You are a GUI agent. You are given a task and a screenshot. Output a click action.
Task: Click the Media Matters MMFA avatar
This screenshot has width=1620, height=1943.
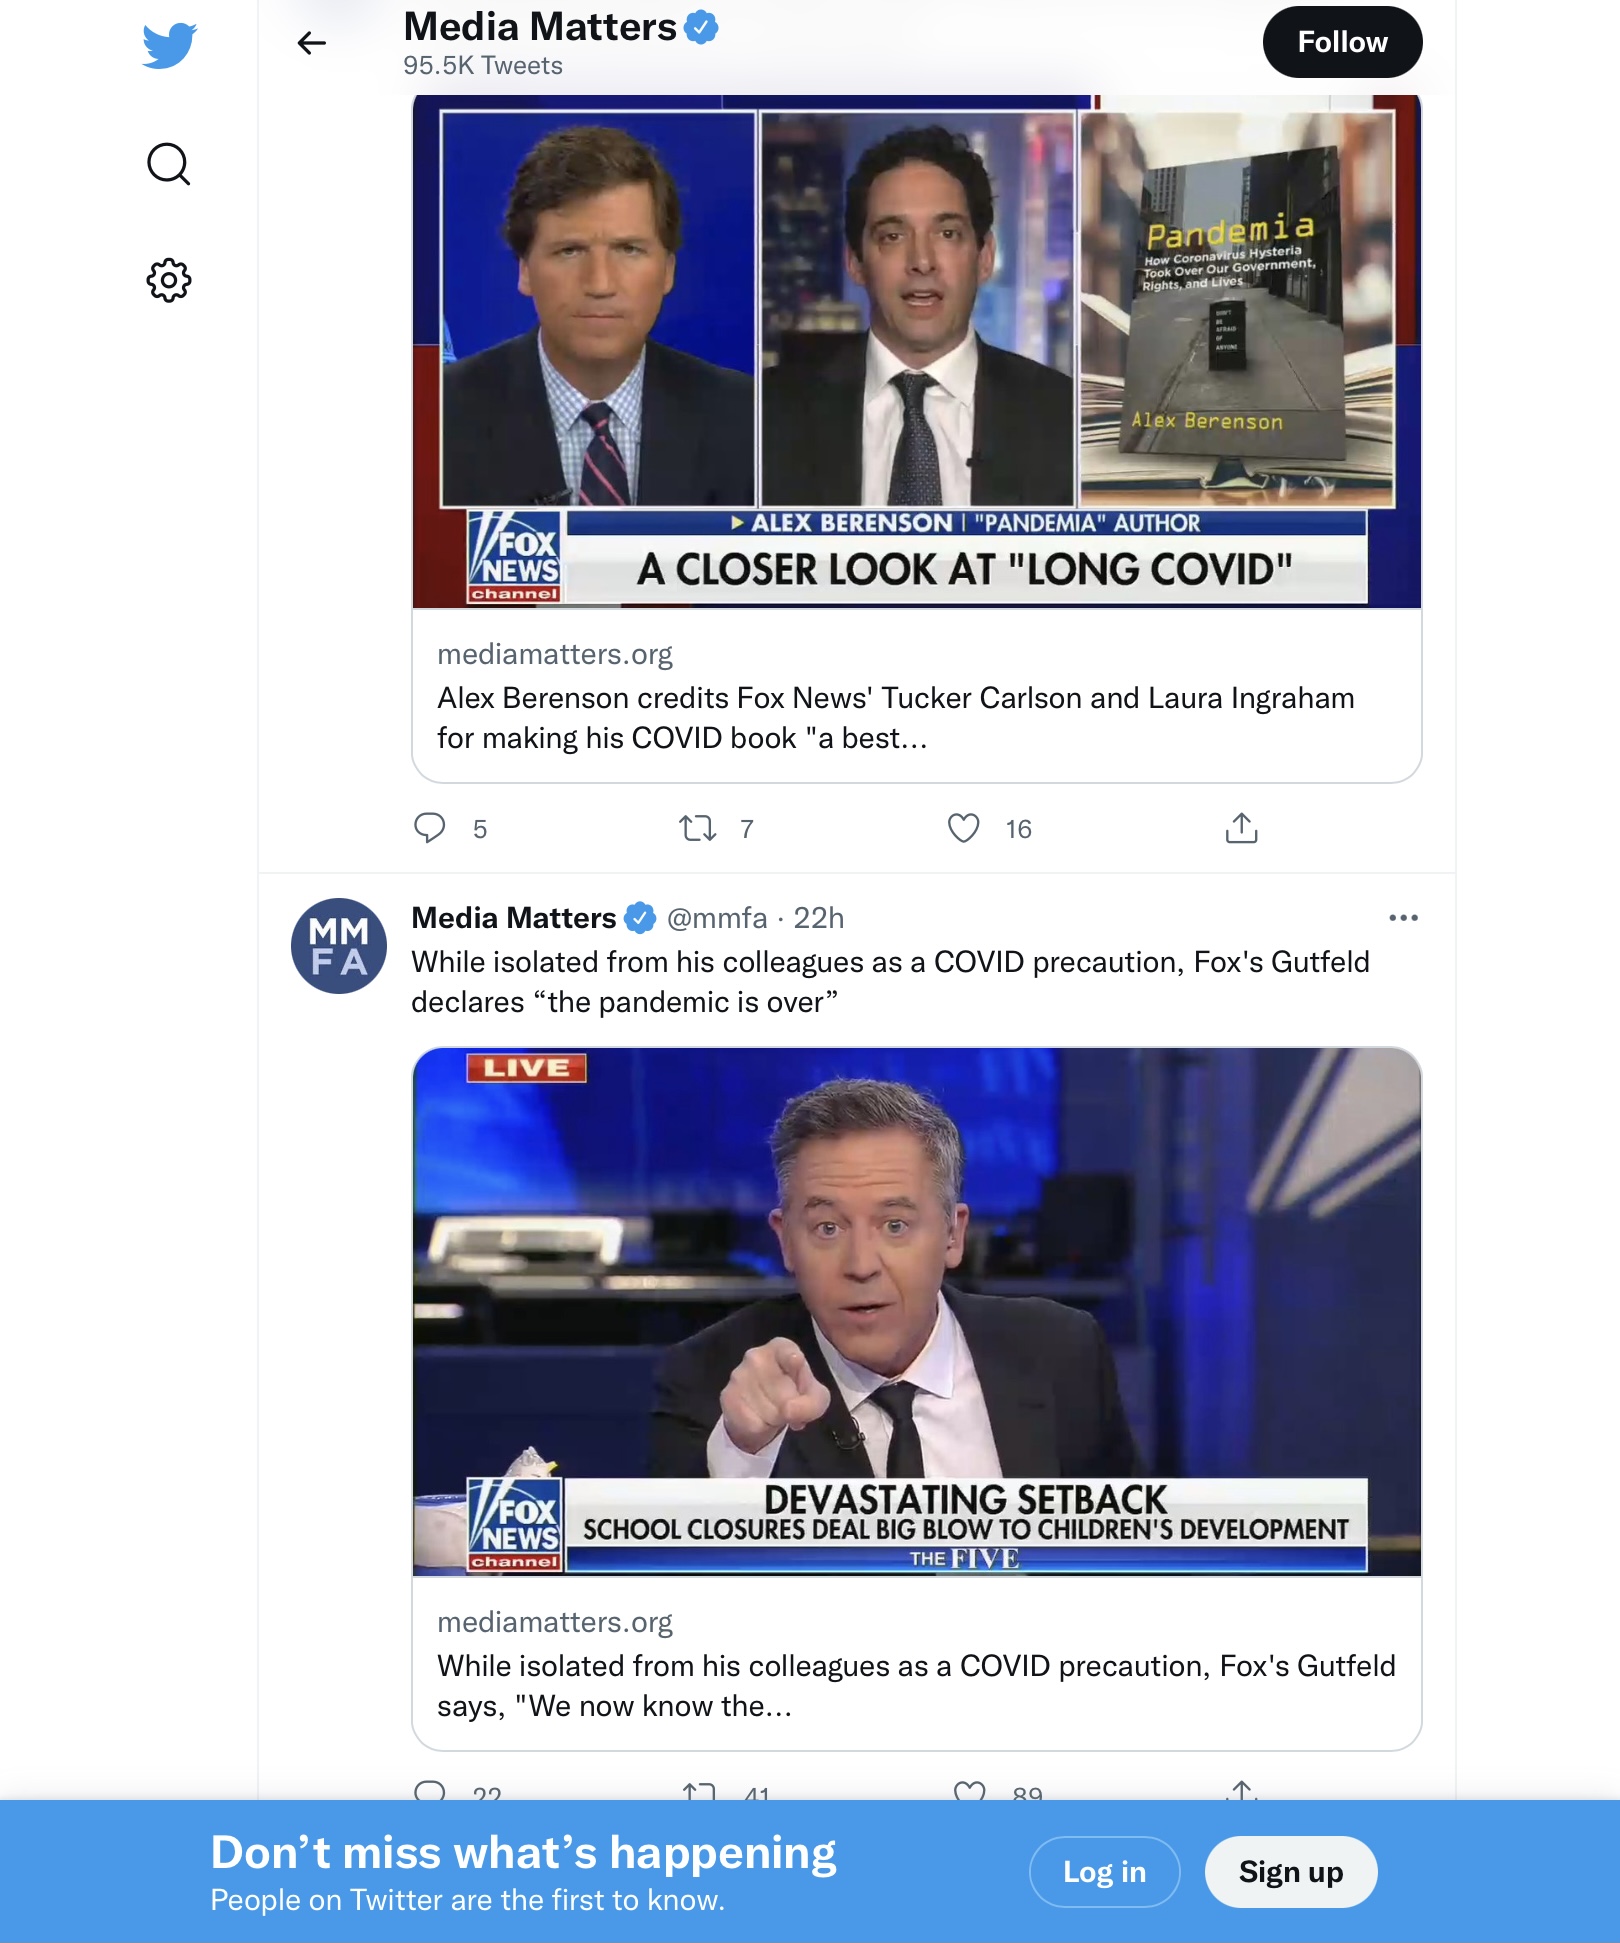[x=339, y=946]
